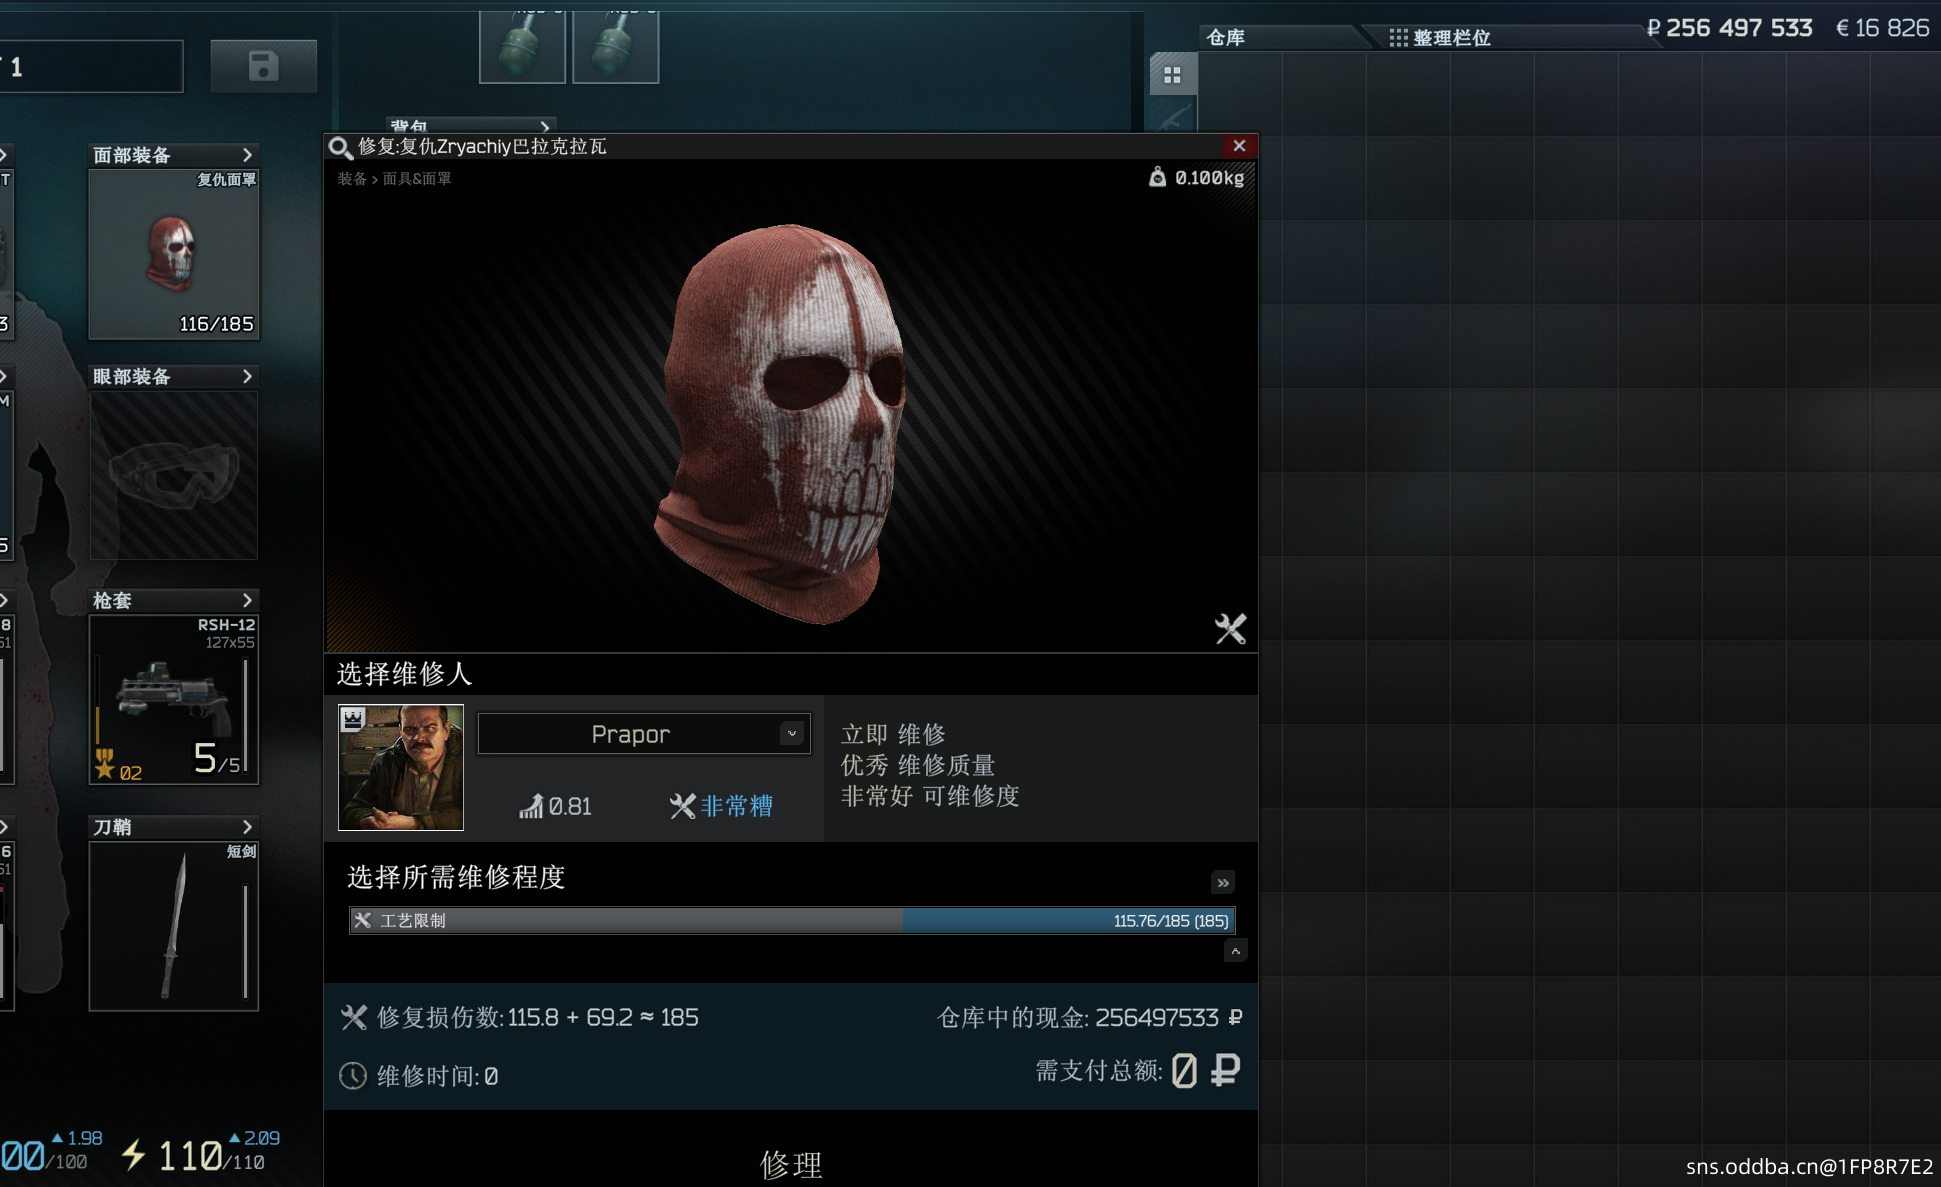Click the Prapor trader portrait
The image size is (1941, 1187).
point(401,767)
